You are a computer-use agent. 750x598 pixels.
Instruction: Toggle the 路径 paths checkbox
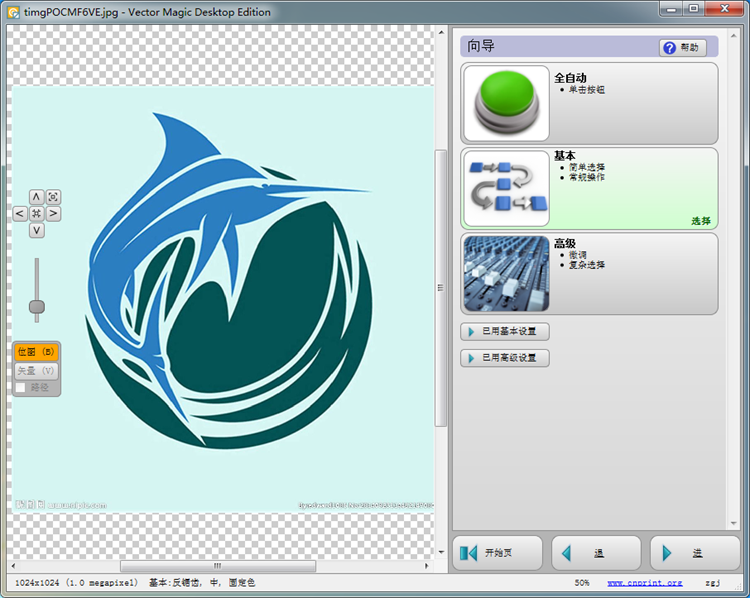pyautogui.click(x=21, y=388)
